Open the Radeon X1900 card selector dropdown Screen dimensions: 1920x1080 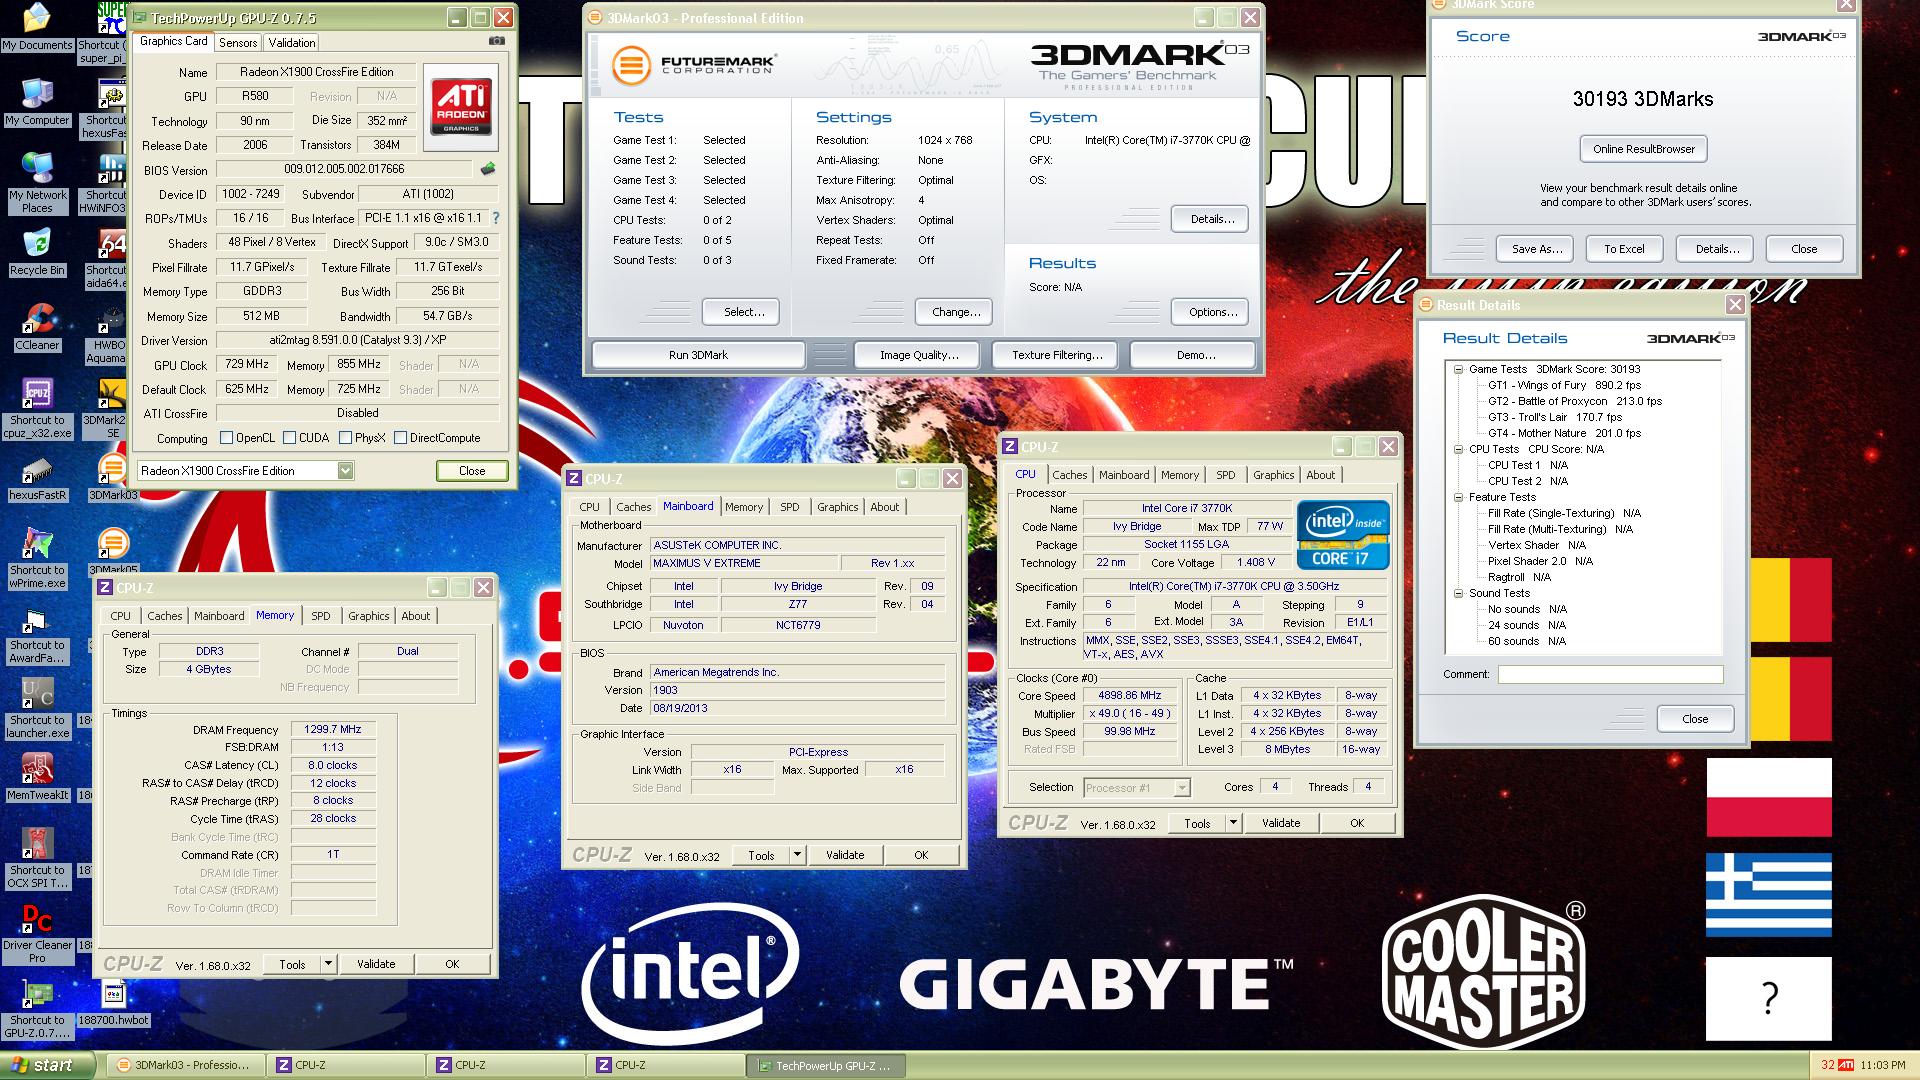tap(345, 471)
